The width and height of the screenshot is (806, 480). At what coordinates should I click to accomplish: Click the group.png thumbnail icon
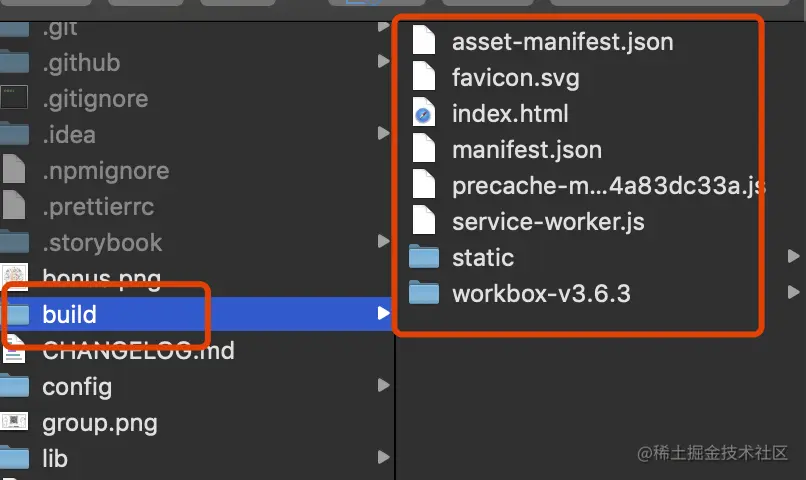coord(14,421)
